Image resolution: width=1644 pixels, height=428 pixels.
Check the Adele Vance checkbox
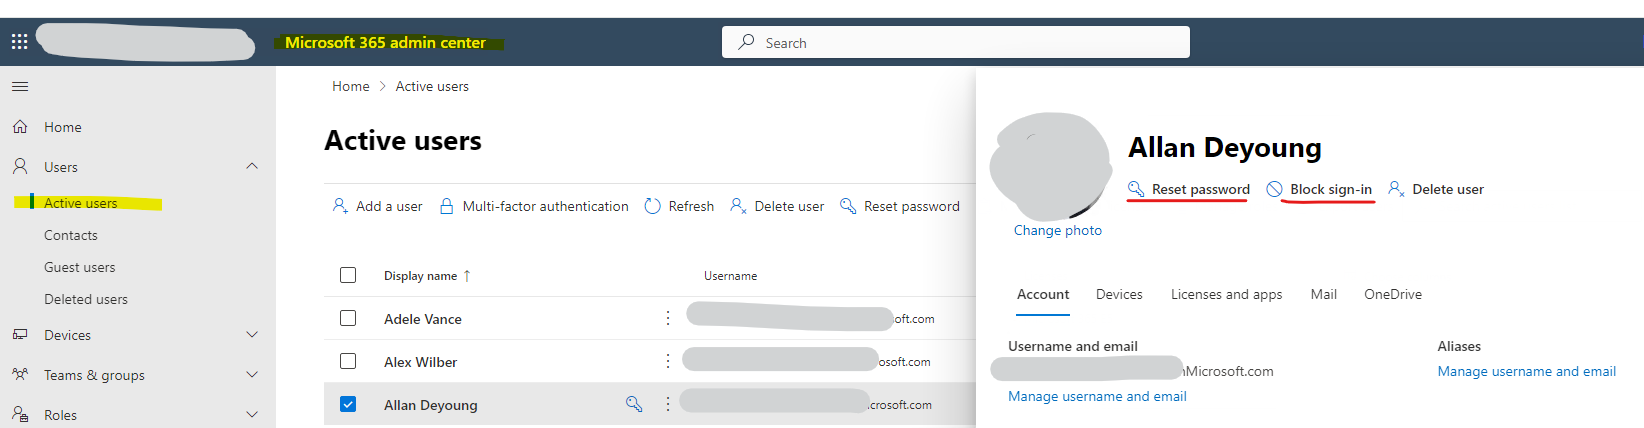coord(348,318)
